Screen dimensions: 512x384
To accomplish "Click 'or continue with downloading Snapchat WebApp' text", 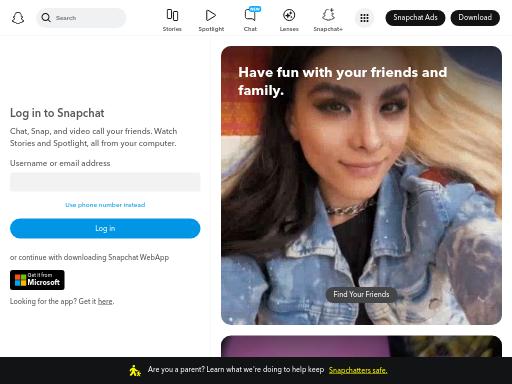I will point(89,257).
